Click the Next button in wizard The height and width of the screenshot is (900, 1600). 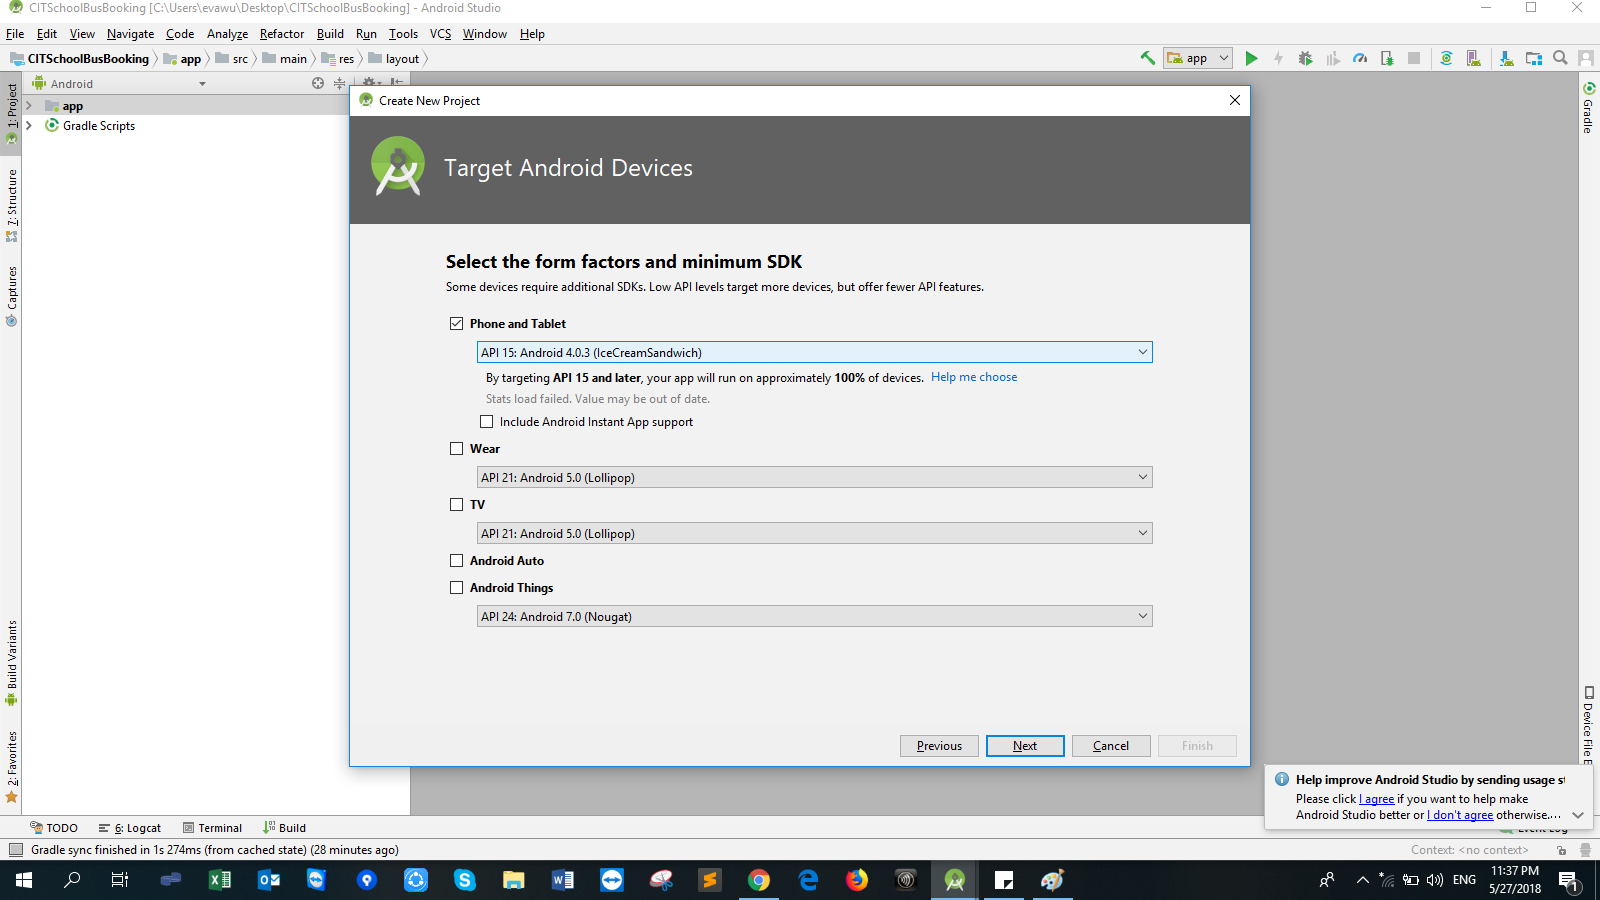(1025, 746)
